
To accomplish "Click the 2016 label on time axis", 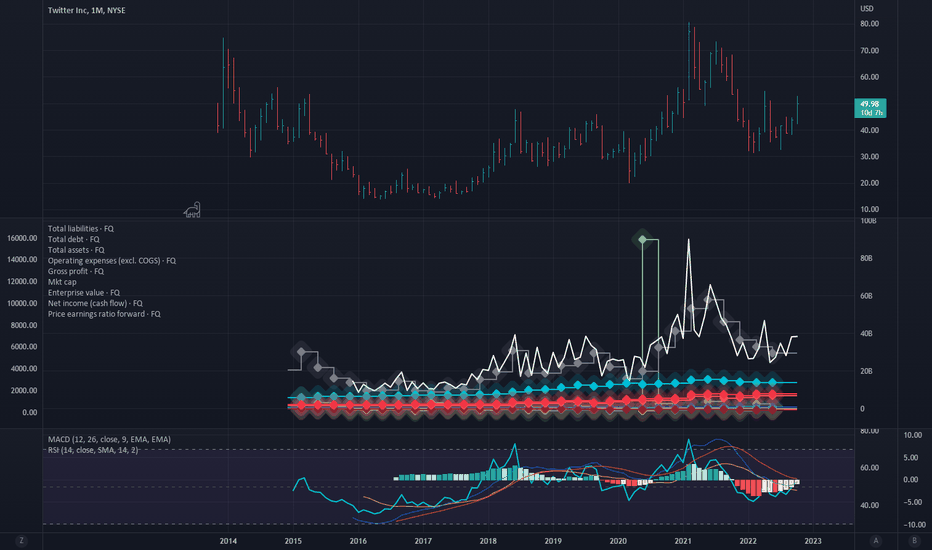I will point(358,541).
